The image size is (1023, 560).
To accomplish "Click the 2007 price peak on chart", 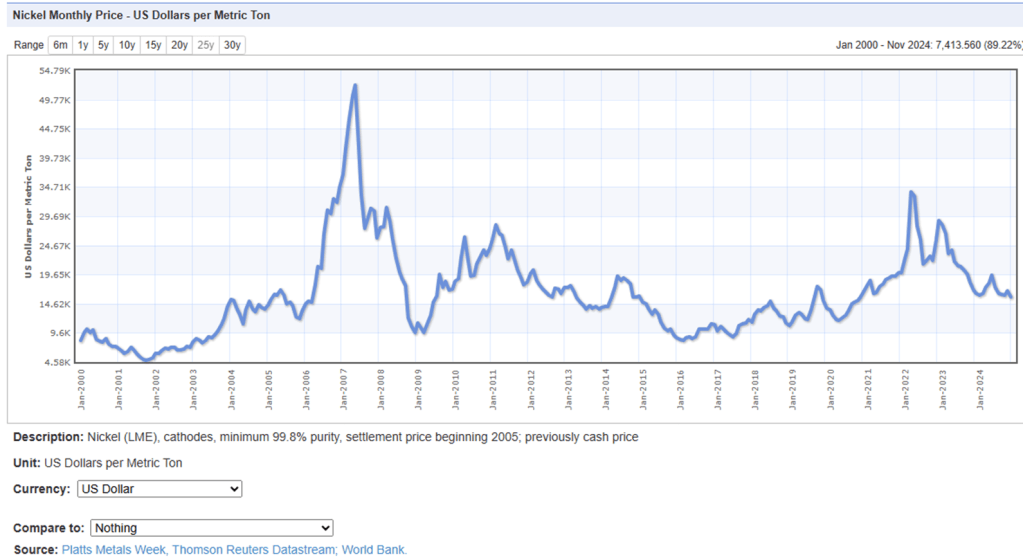I will coord(355,86).
